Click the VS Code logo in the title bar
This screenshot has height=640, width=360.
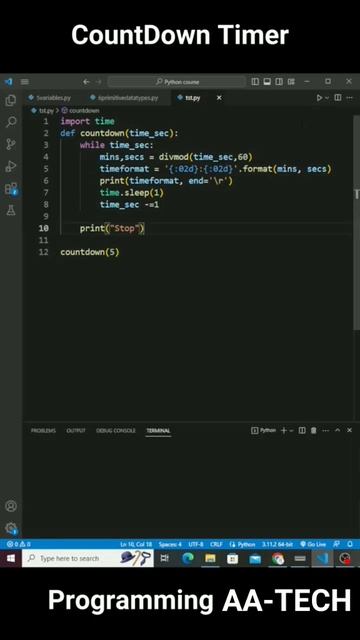click(x=8, y=82)
